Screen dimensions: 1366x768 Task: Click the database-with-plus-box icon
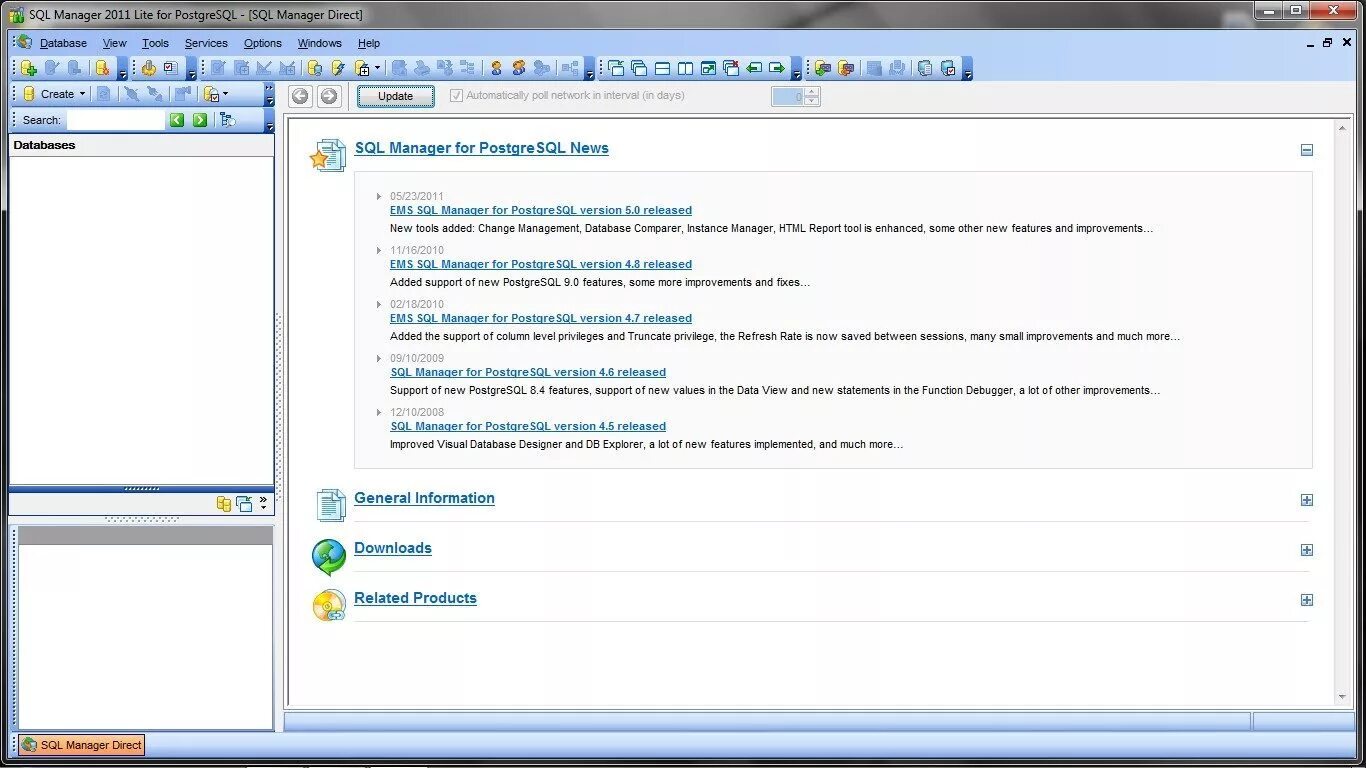[362, 68]
